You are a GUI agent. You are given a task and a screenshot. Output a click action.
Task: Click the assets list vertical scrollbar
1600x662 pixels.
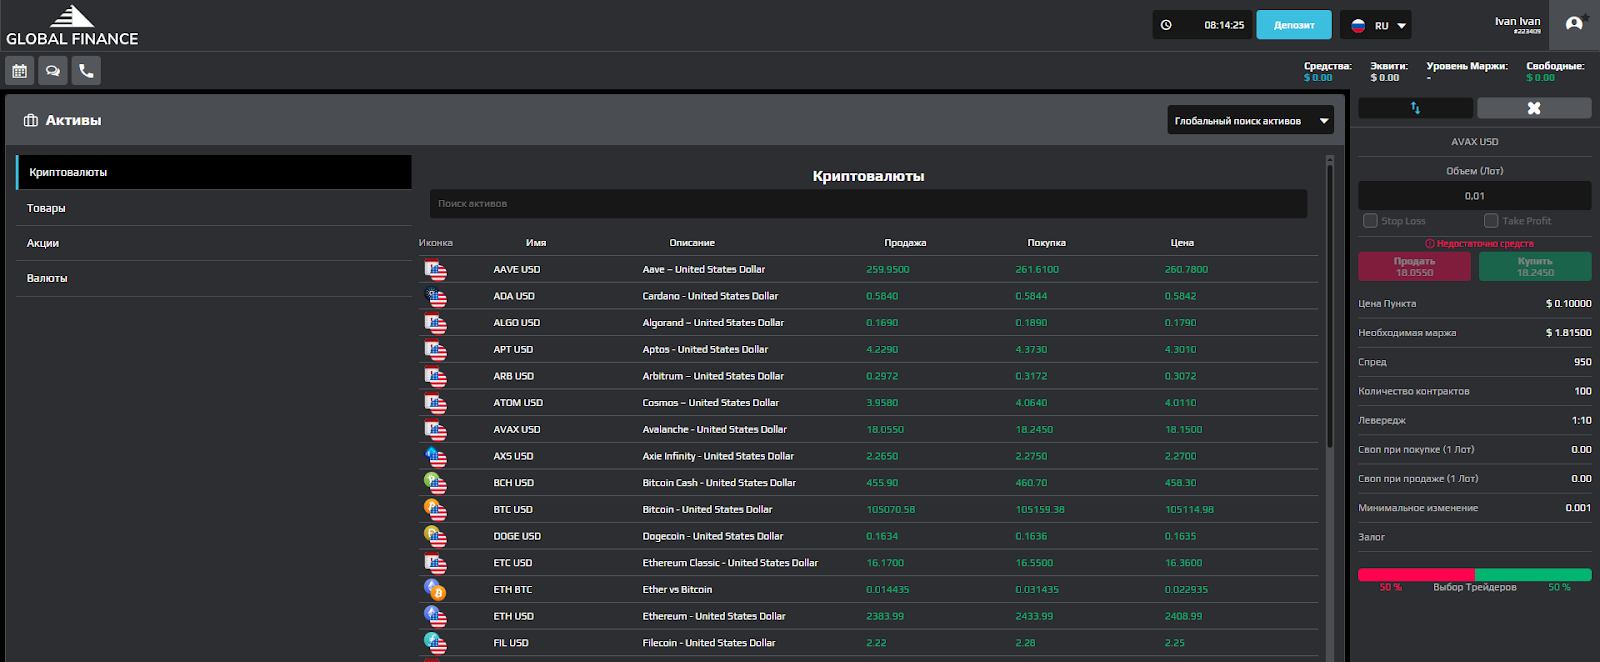1329,305
